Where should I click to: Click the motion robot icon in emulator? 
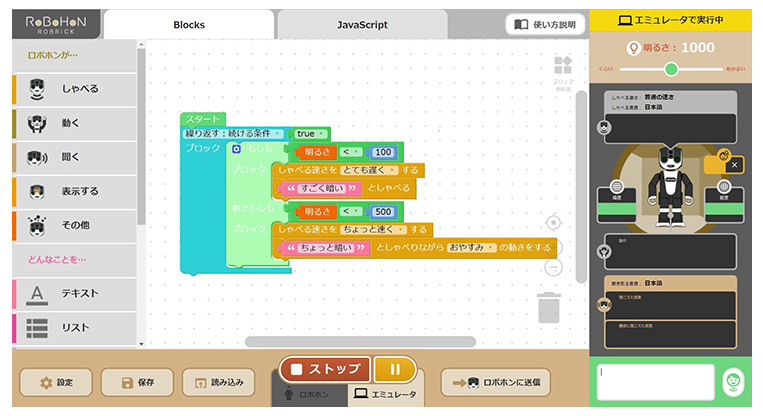604,251
